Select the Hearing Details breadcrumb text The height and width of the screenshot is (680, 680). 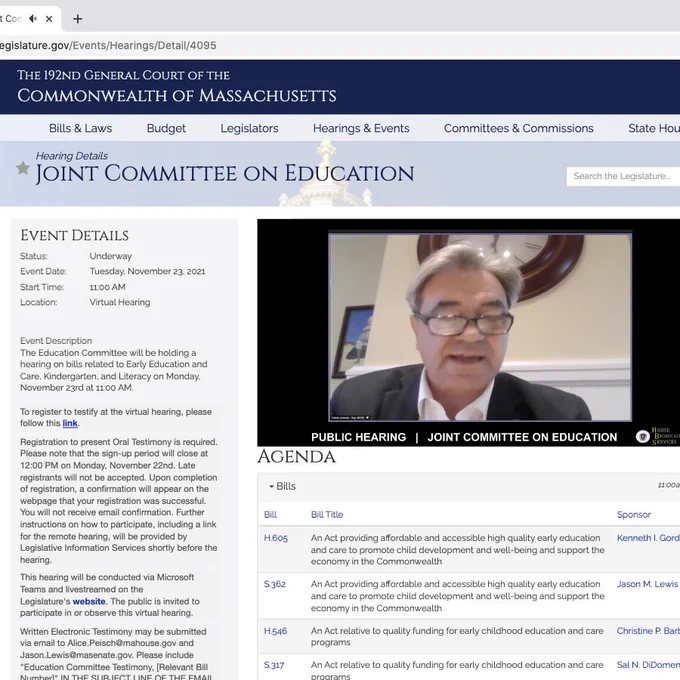72,156
